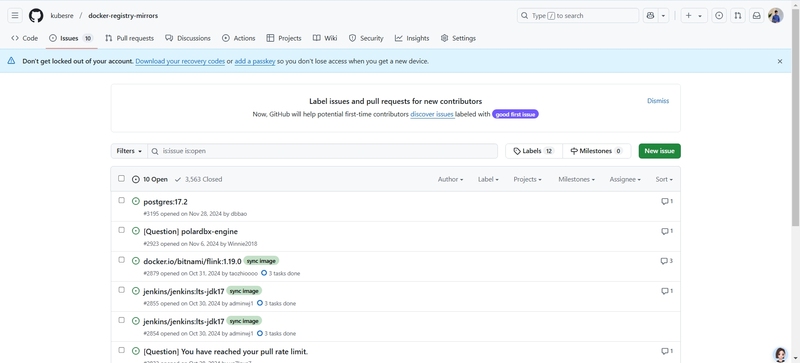Click the search bar Type / to search
800x363 pixels.
pyautogui.click(x=578, y=16)
